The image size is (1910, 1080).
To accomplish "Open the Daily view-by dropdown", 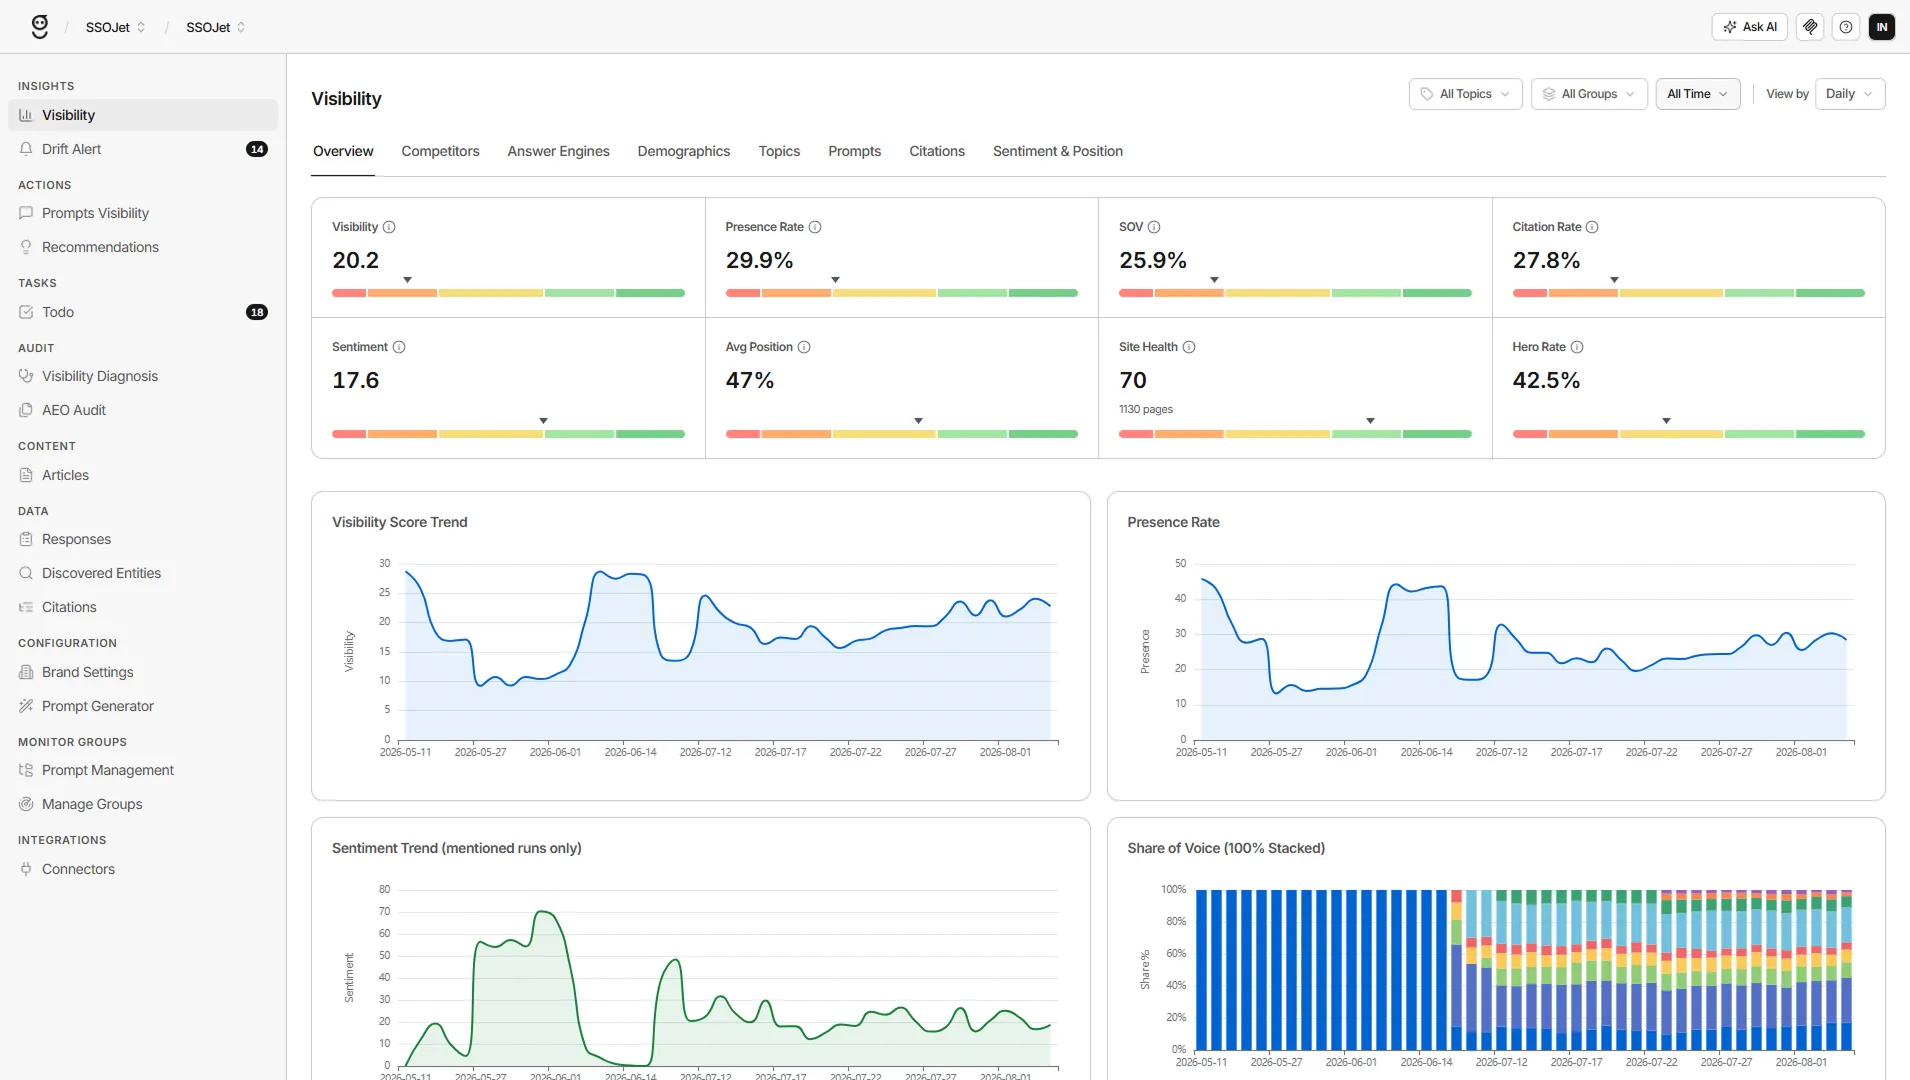I will (x=1850, y=94).
